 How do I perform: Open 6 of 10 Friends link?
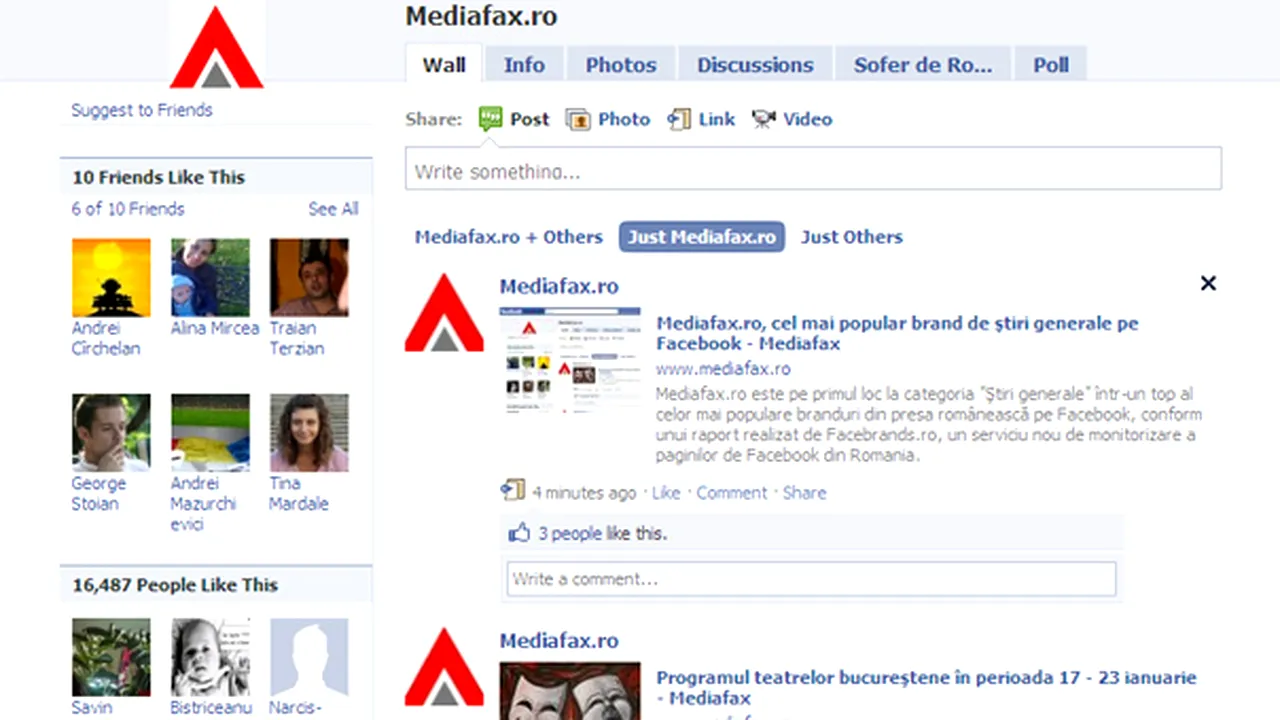(128, 209)
